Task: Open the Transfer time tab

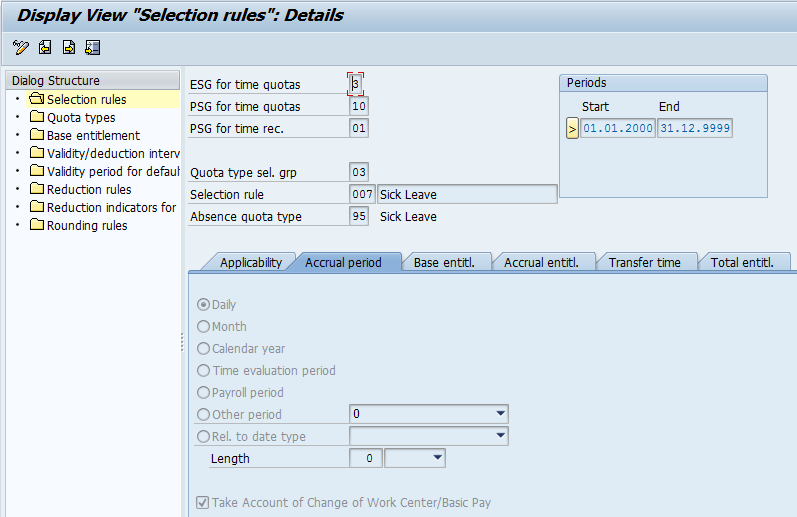Action: coord(644,263)
